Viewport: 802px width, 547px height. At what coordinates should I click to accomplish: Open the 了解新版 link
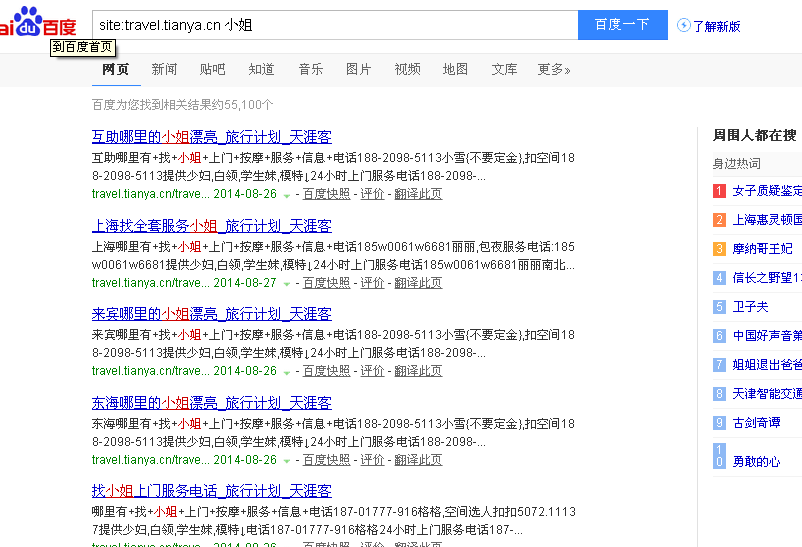717,26
